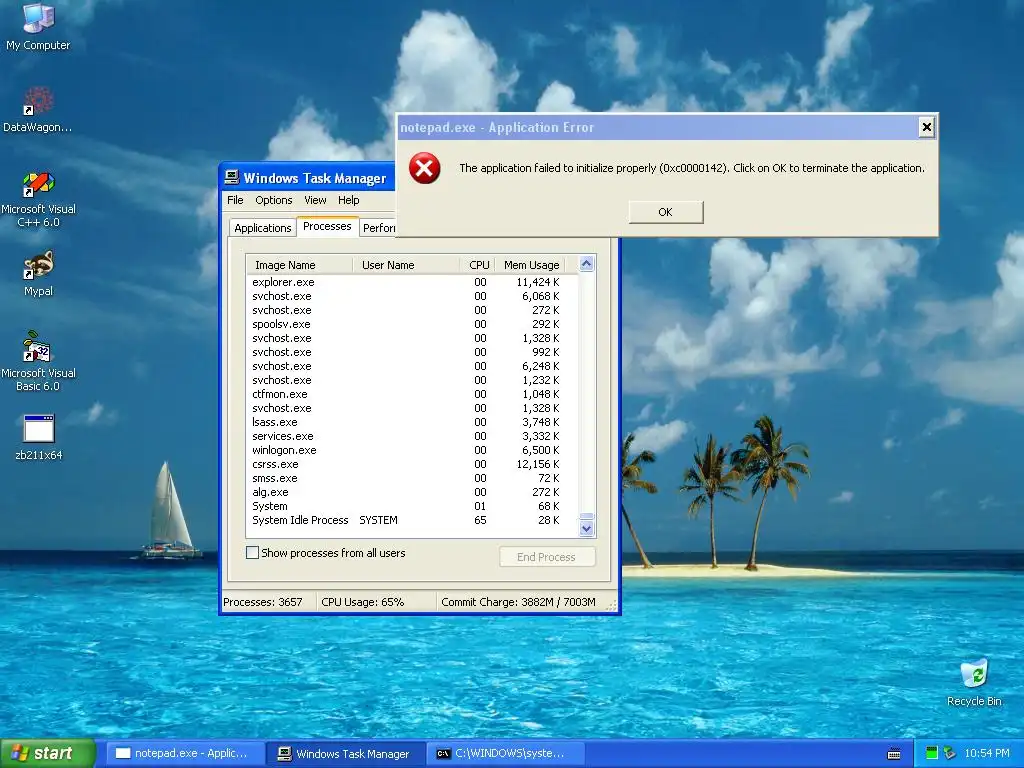Select the zb211x64 desktop icon

click(x=39, y=437)
